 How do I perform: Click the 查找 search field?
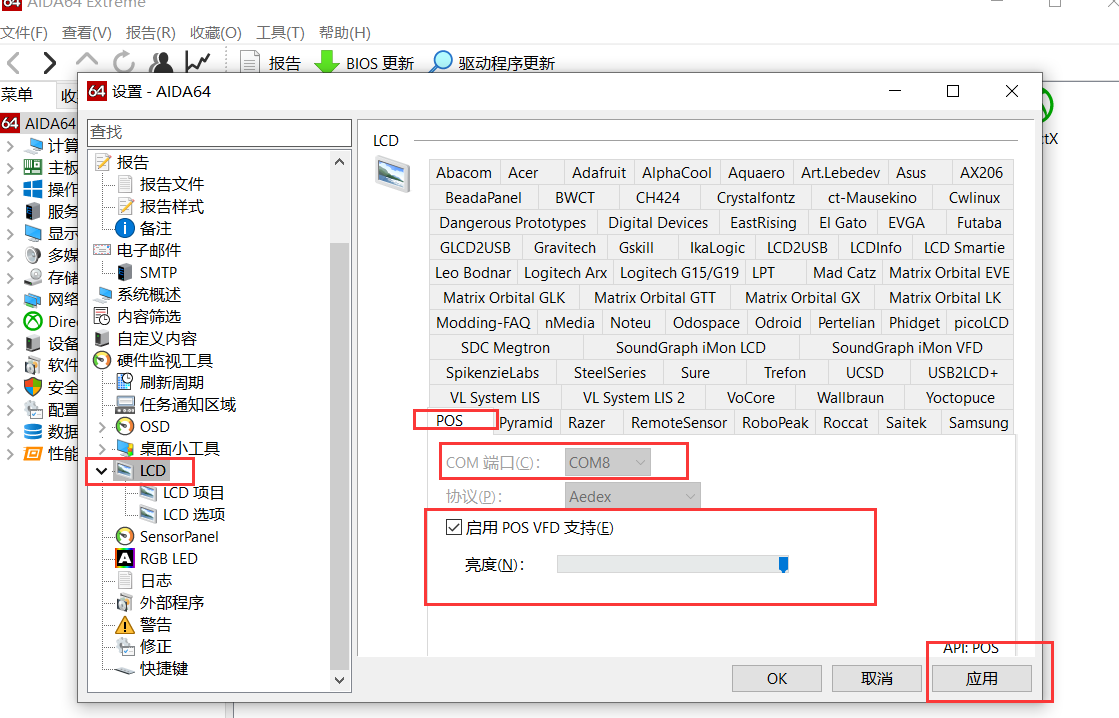[219, 133]
